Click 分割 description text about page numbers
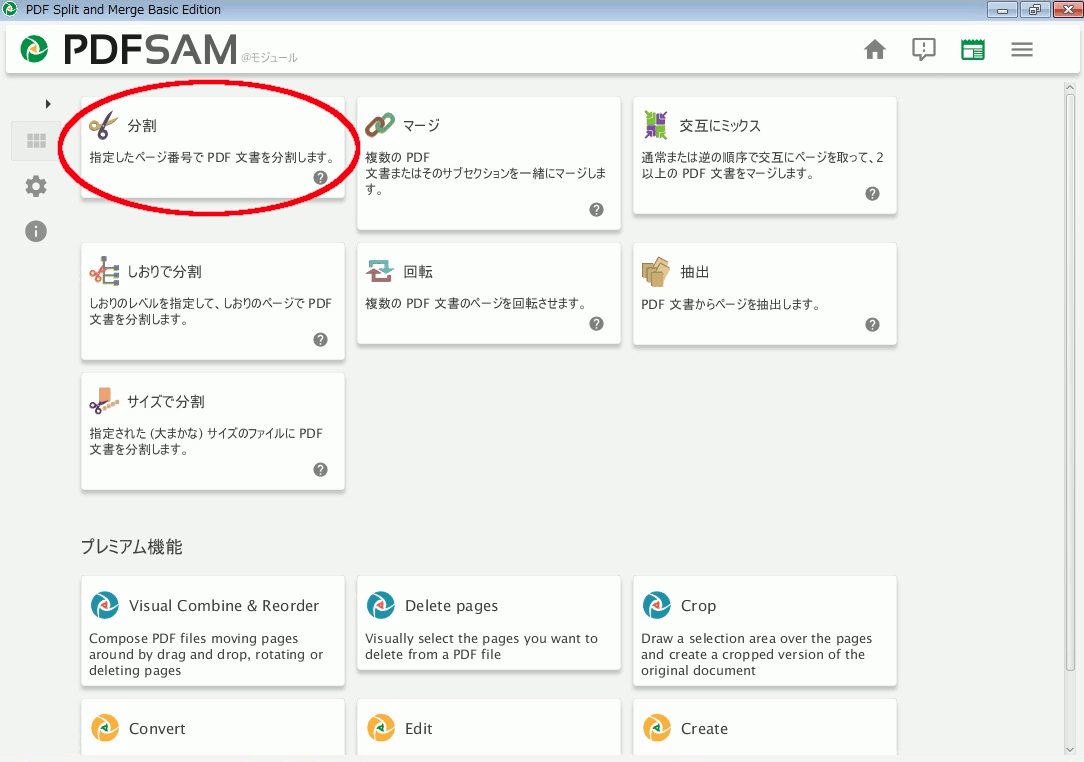Image resolution: width=1084 pixels, height=762 pixels. (212, 158)
